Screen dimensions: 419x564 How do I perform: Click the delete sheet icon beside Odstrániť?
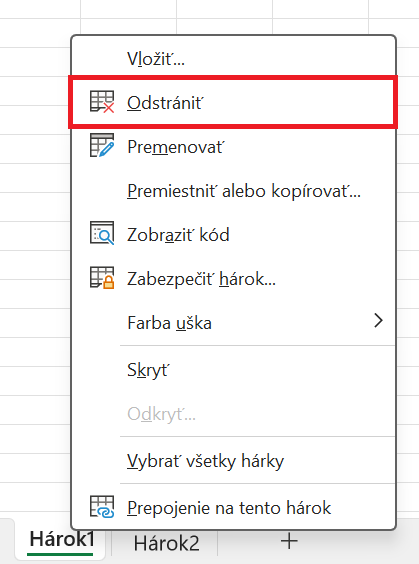click(102, 102)
